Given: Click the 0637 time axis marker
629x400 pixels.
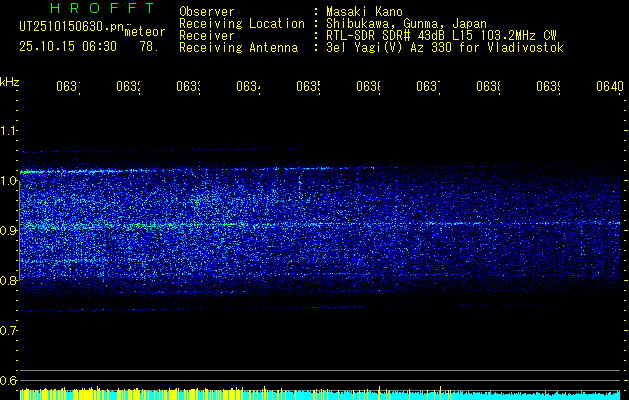Looking at the screenshot, I should [x=428, y=86].
